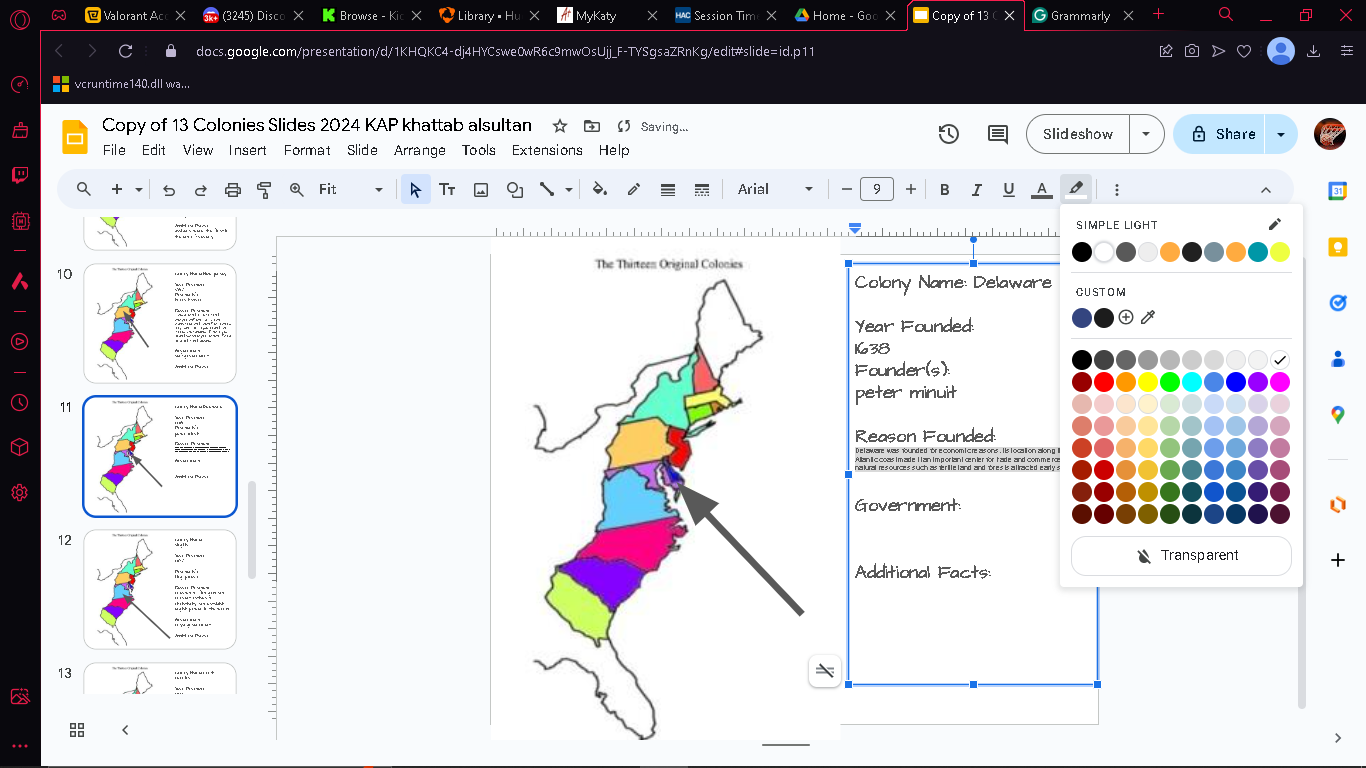Edit the Simple Light theme colors

point(1274,225)
